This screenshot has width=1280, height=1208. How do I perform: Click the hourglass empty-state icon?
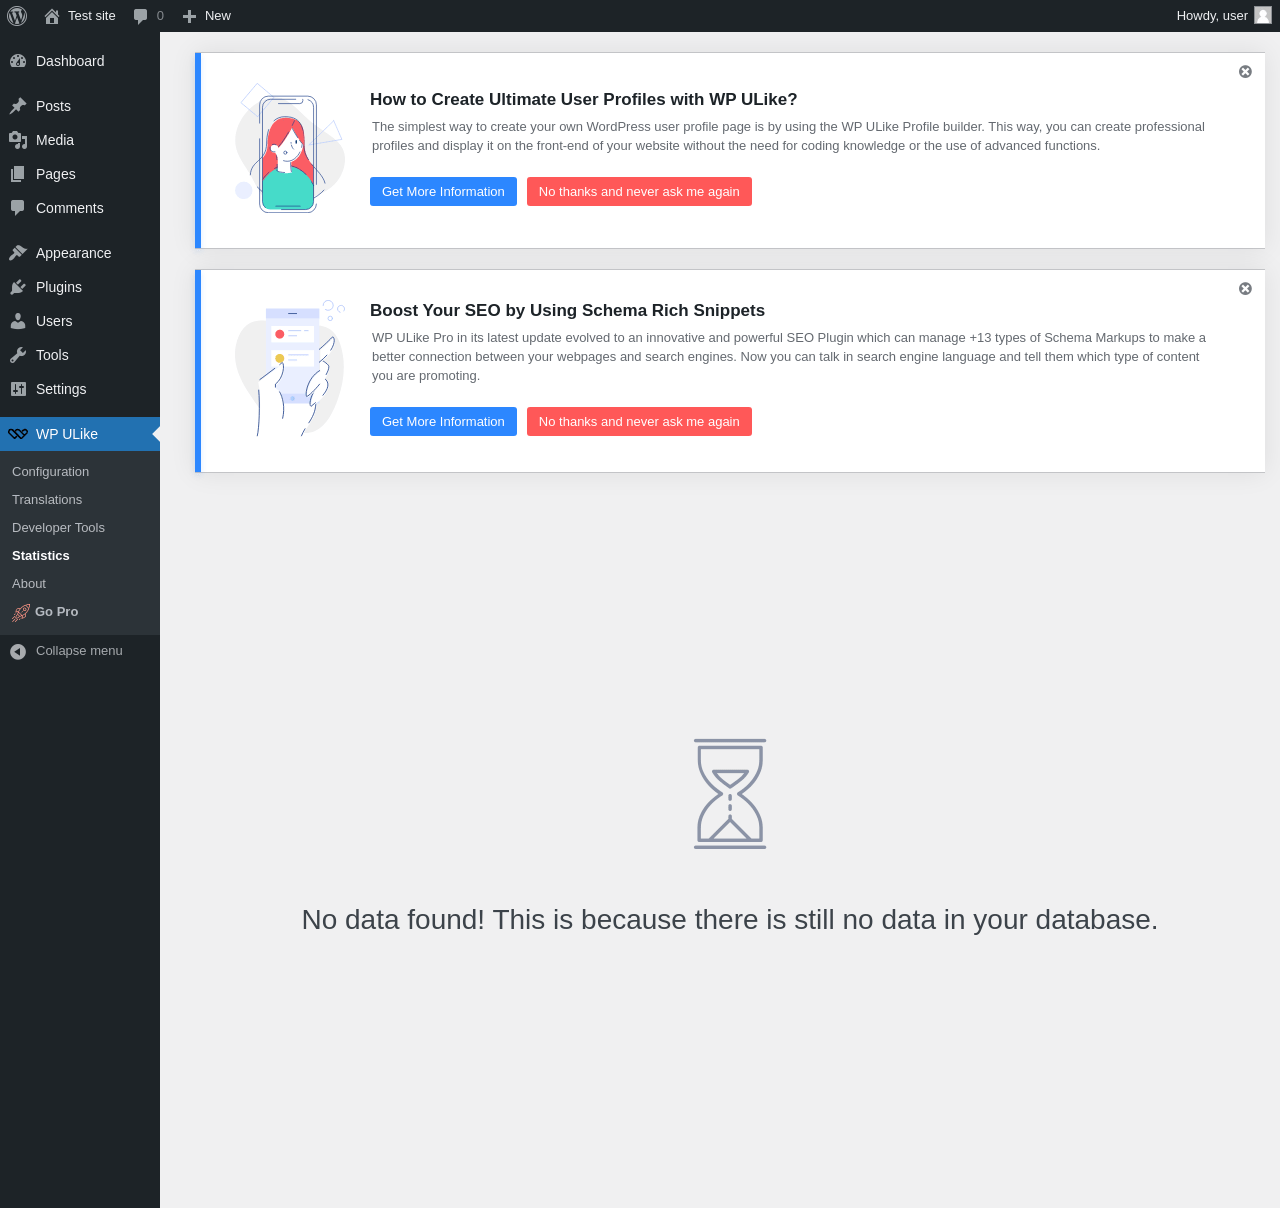[x=730, y=794]
